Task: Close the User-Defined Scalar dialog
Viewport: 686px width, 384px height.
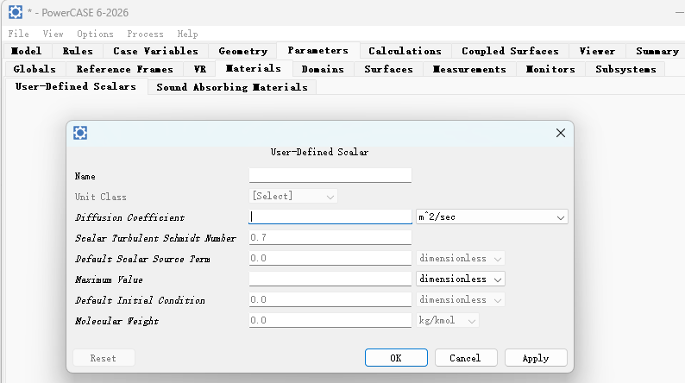Action: click(x=560, y=133)
